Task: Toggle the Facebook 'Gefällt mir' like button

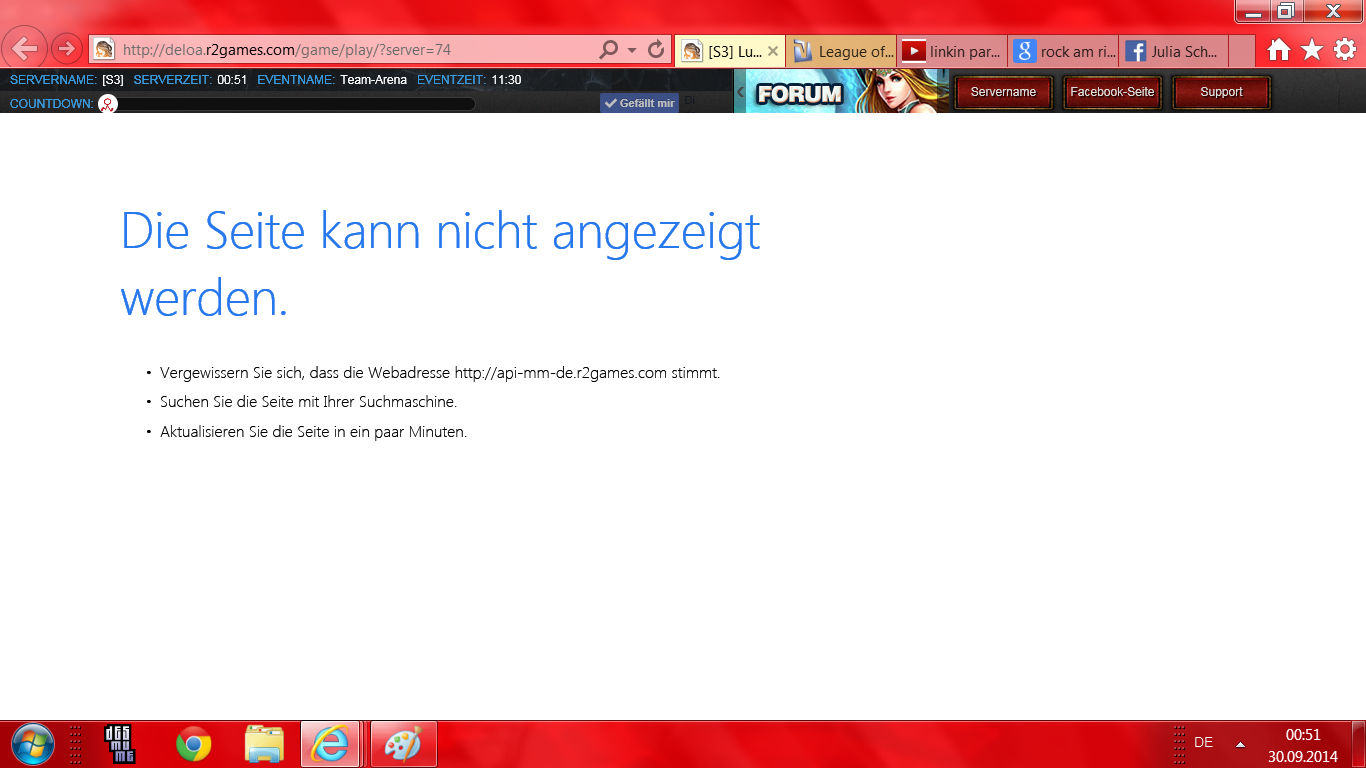Action: point(639,103)
